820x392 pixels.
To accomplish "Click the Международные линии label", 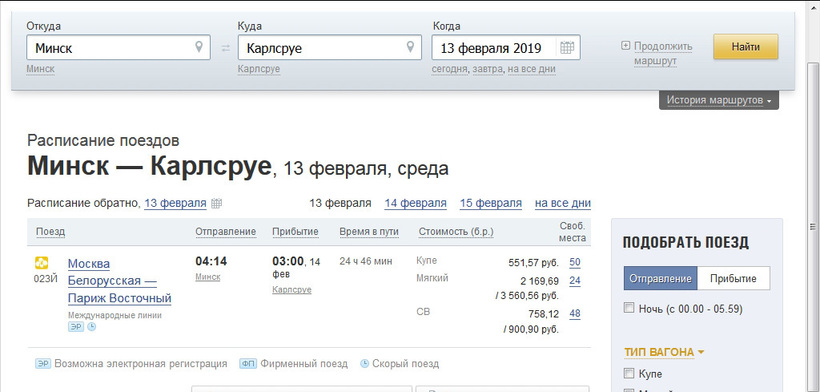I will 115,315.
